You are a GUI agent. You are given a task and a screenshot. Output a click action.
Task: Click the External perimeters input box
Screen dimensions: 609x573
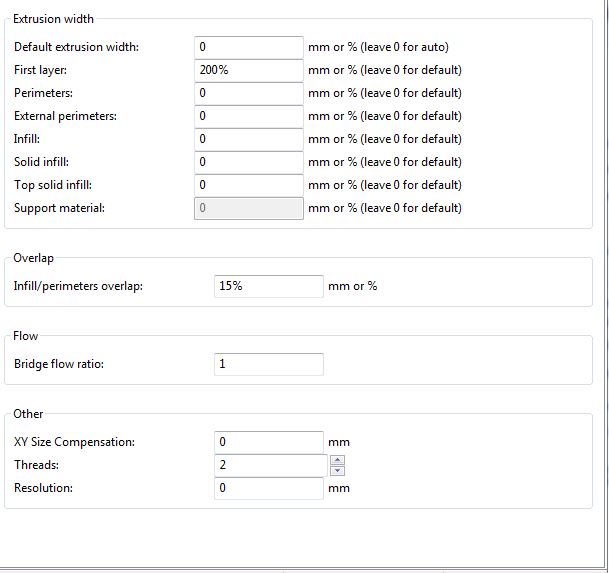[x=248, y=116]
